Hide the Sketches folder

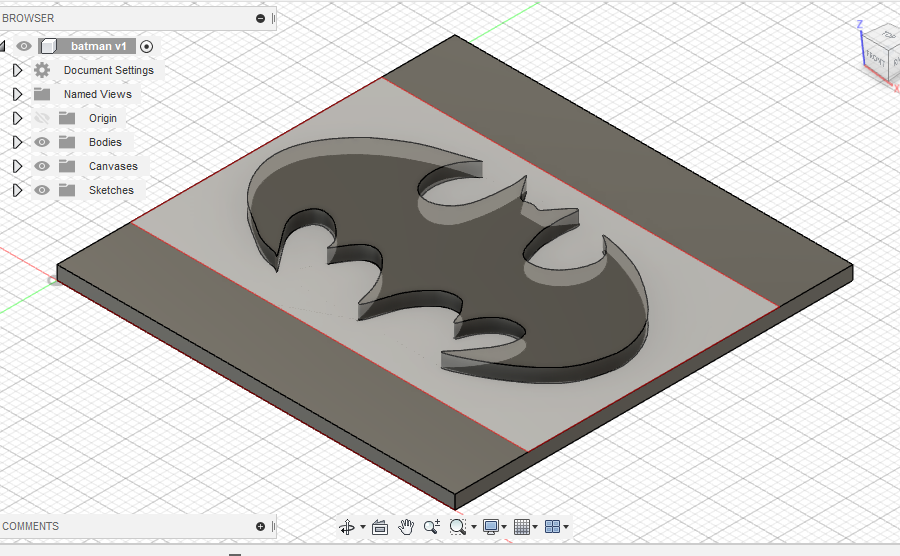(42, 190)
